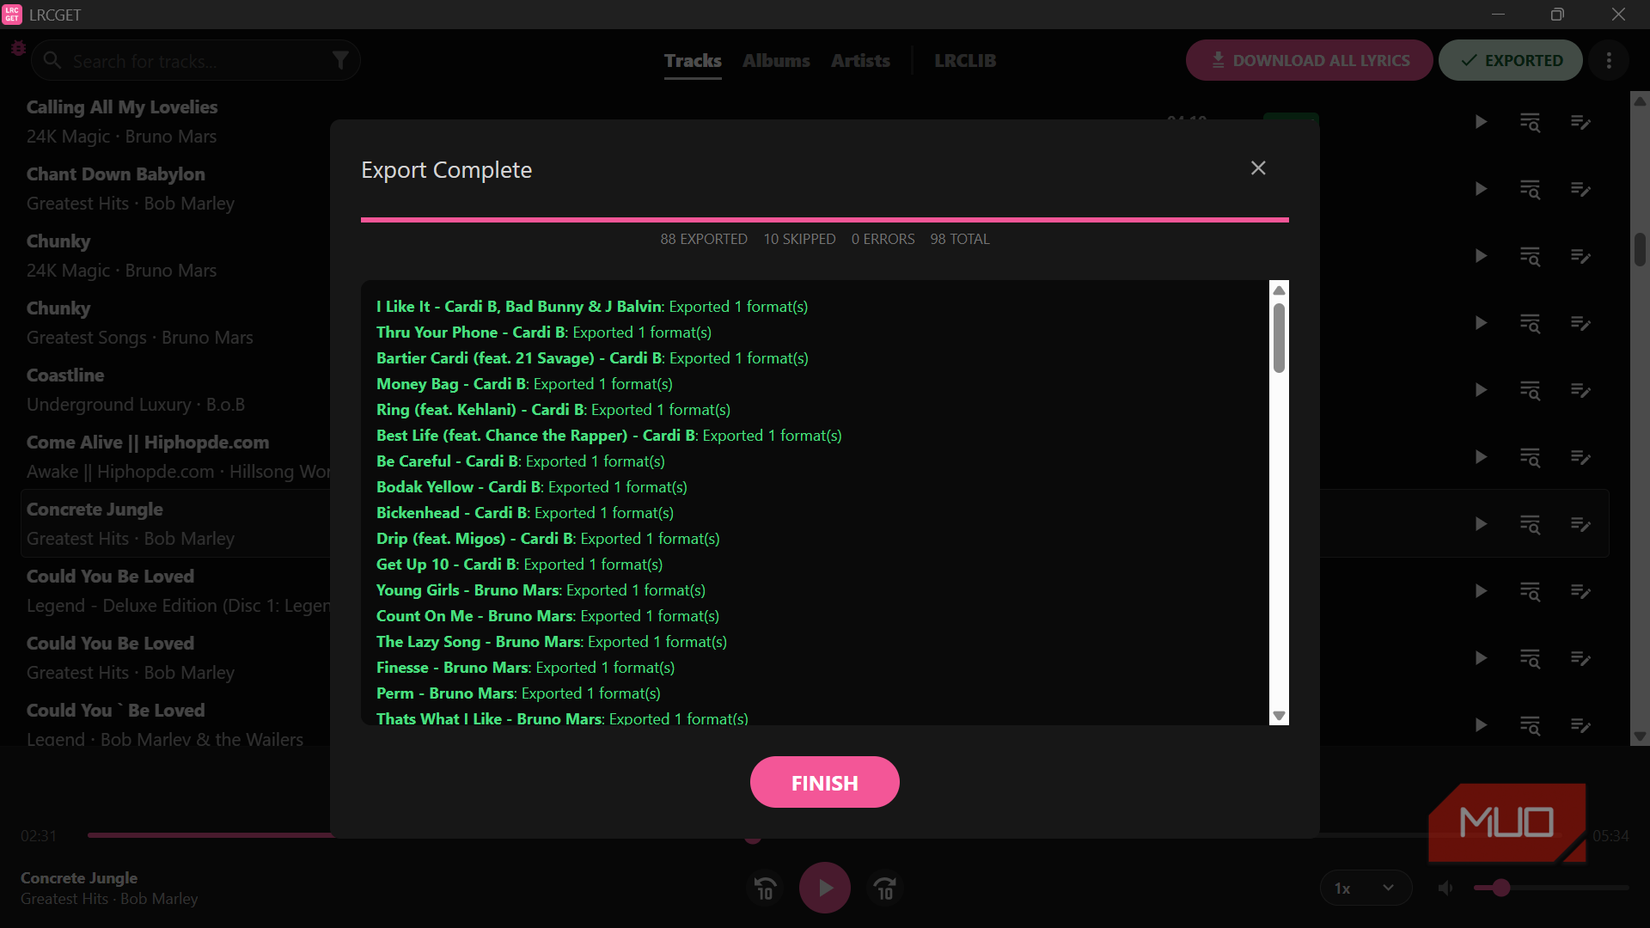This screenshot has width=1650, height=928.
Task: Open the track filter funnel icon
Action: pyautogui.click(x=341, y=61)
